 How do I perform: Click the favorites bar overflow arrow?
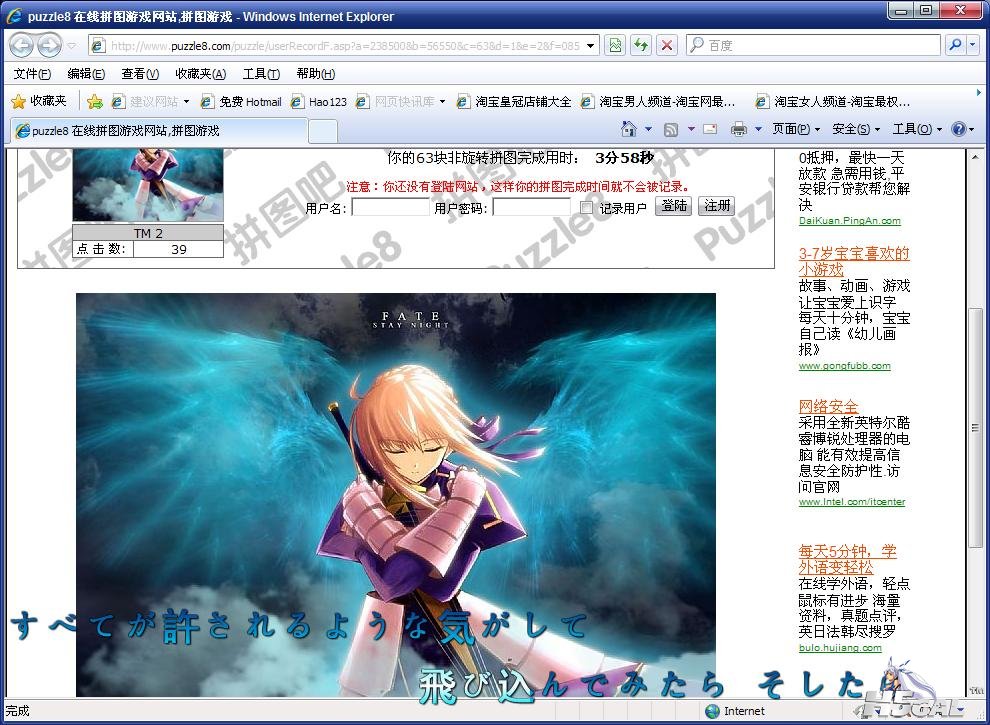coord(979,92)
